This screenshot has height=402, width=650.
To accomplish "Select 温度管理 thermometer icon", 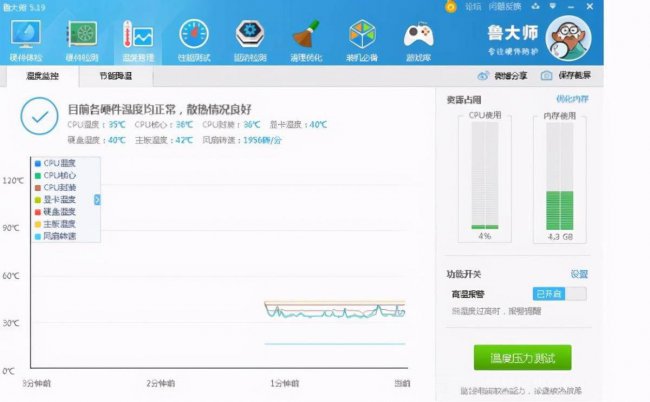I will 138,35.
